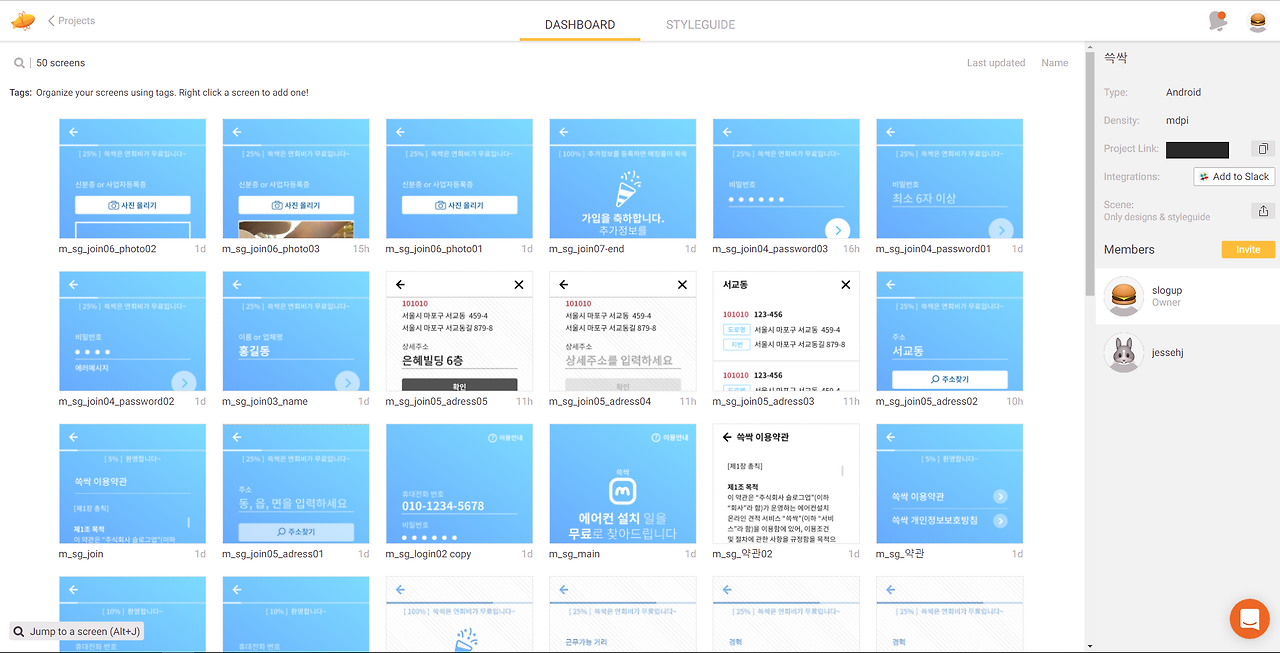Open screen m_sg_join03_name thumbnail
The image size is (1280, 653).
296,331
